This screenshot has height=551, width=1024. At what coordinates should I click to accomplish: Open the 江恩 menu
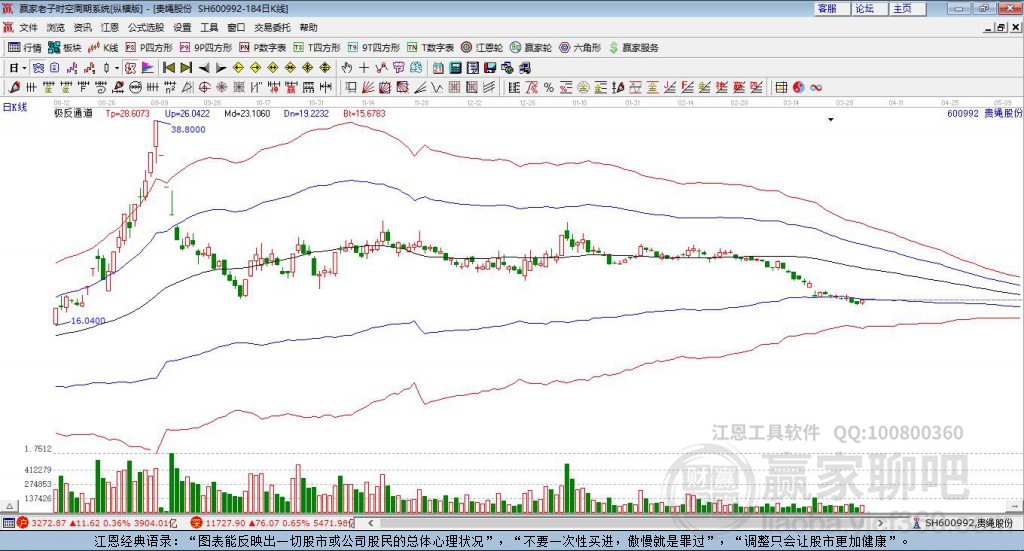pos(110,27)
